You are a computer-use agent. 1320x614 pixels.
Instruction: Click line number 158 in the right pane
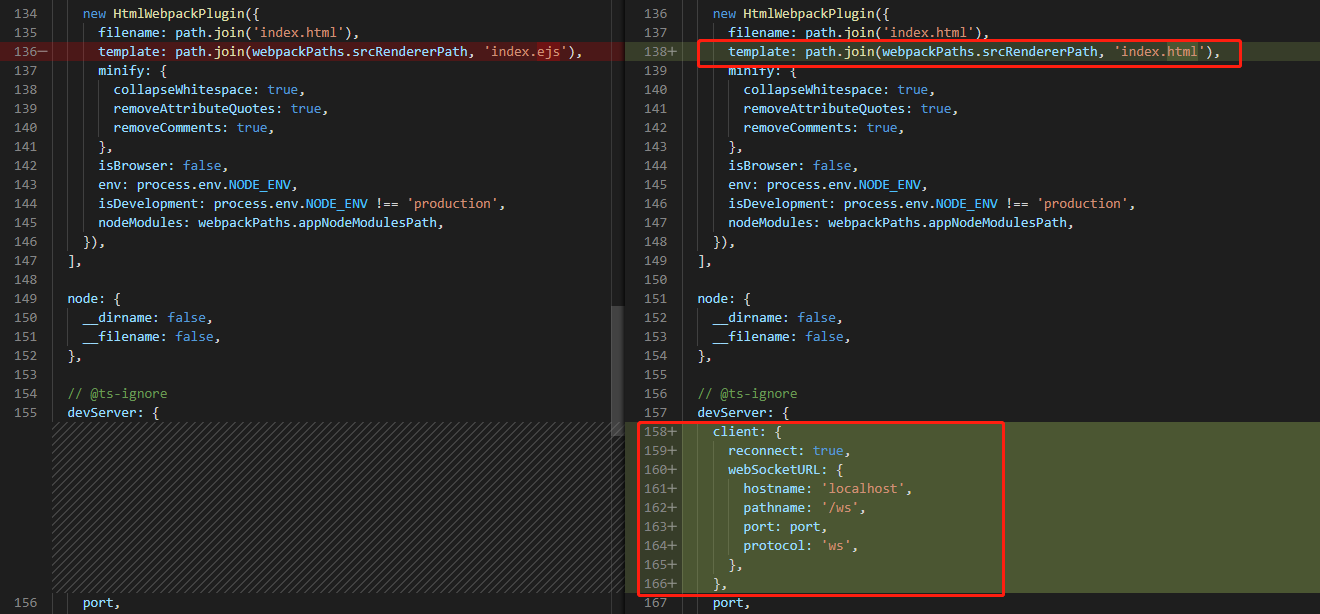coord(659,431)
